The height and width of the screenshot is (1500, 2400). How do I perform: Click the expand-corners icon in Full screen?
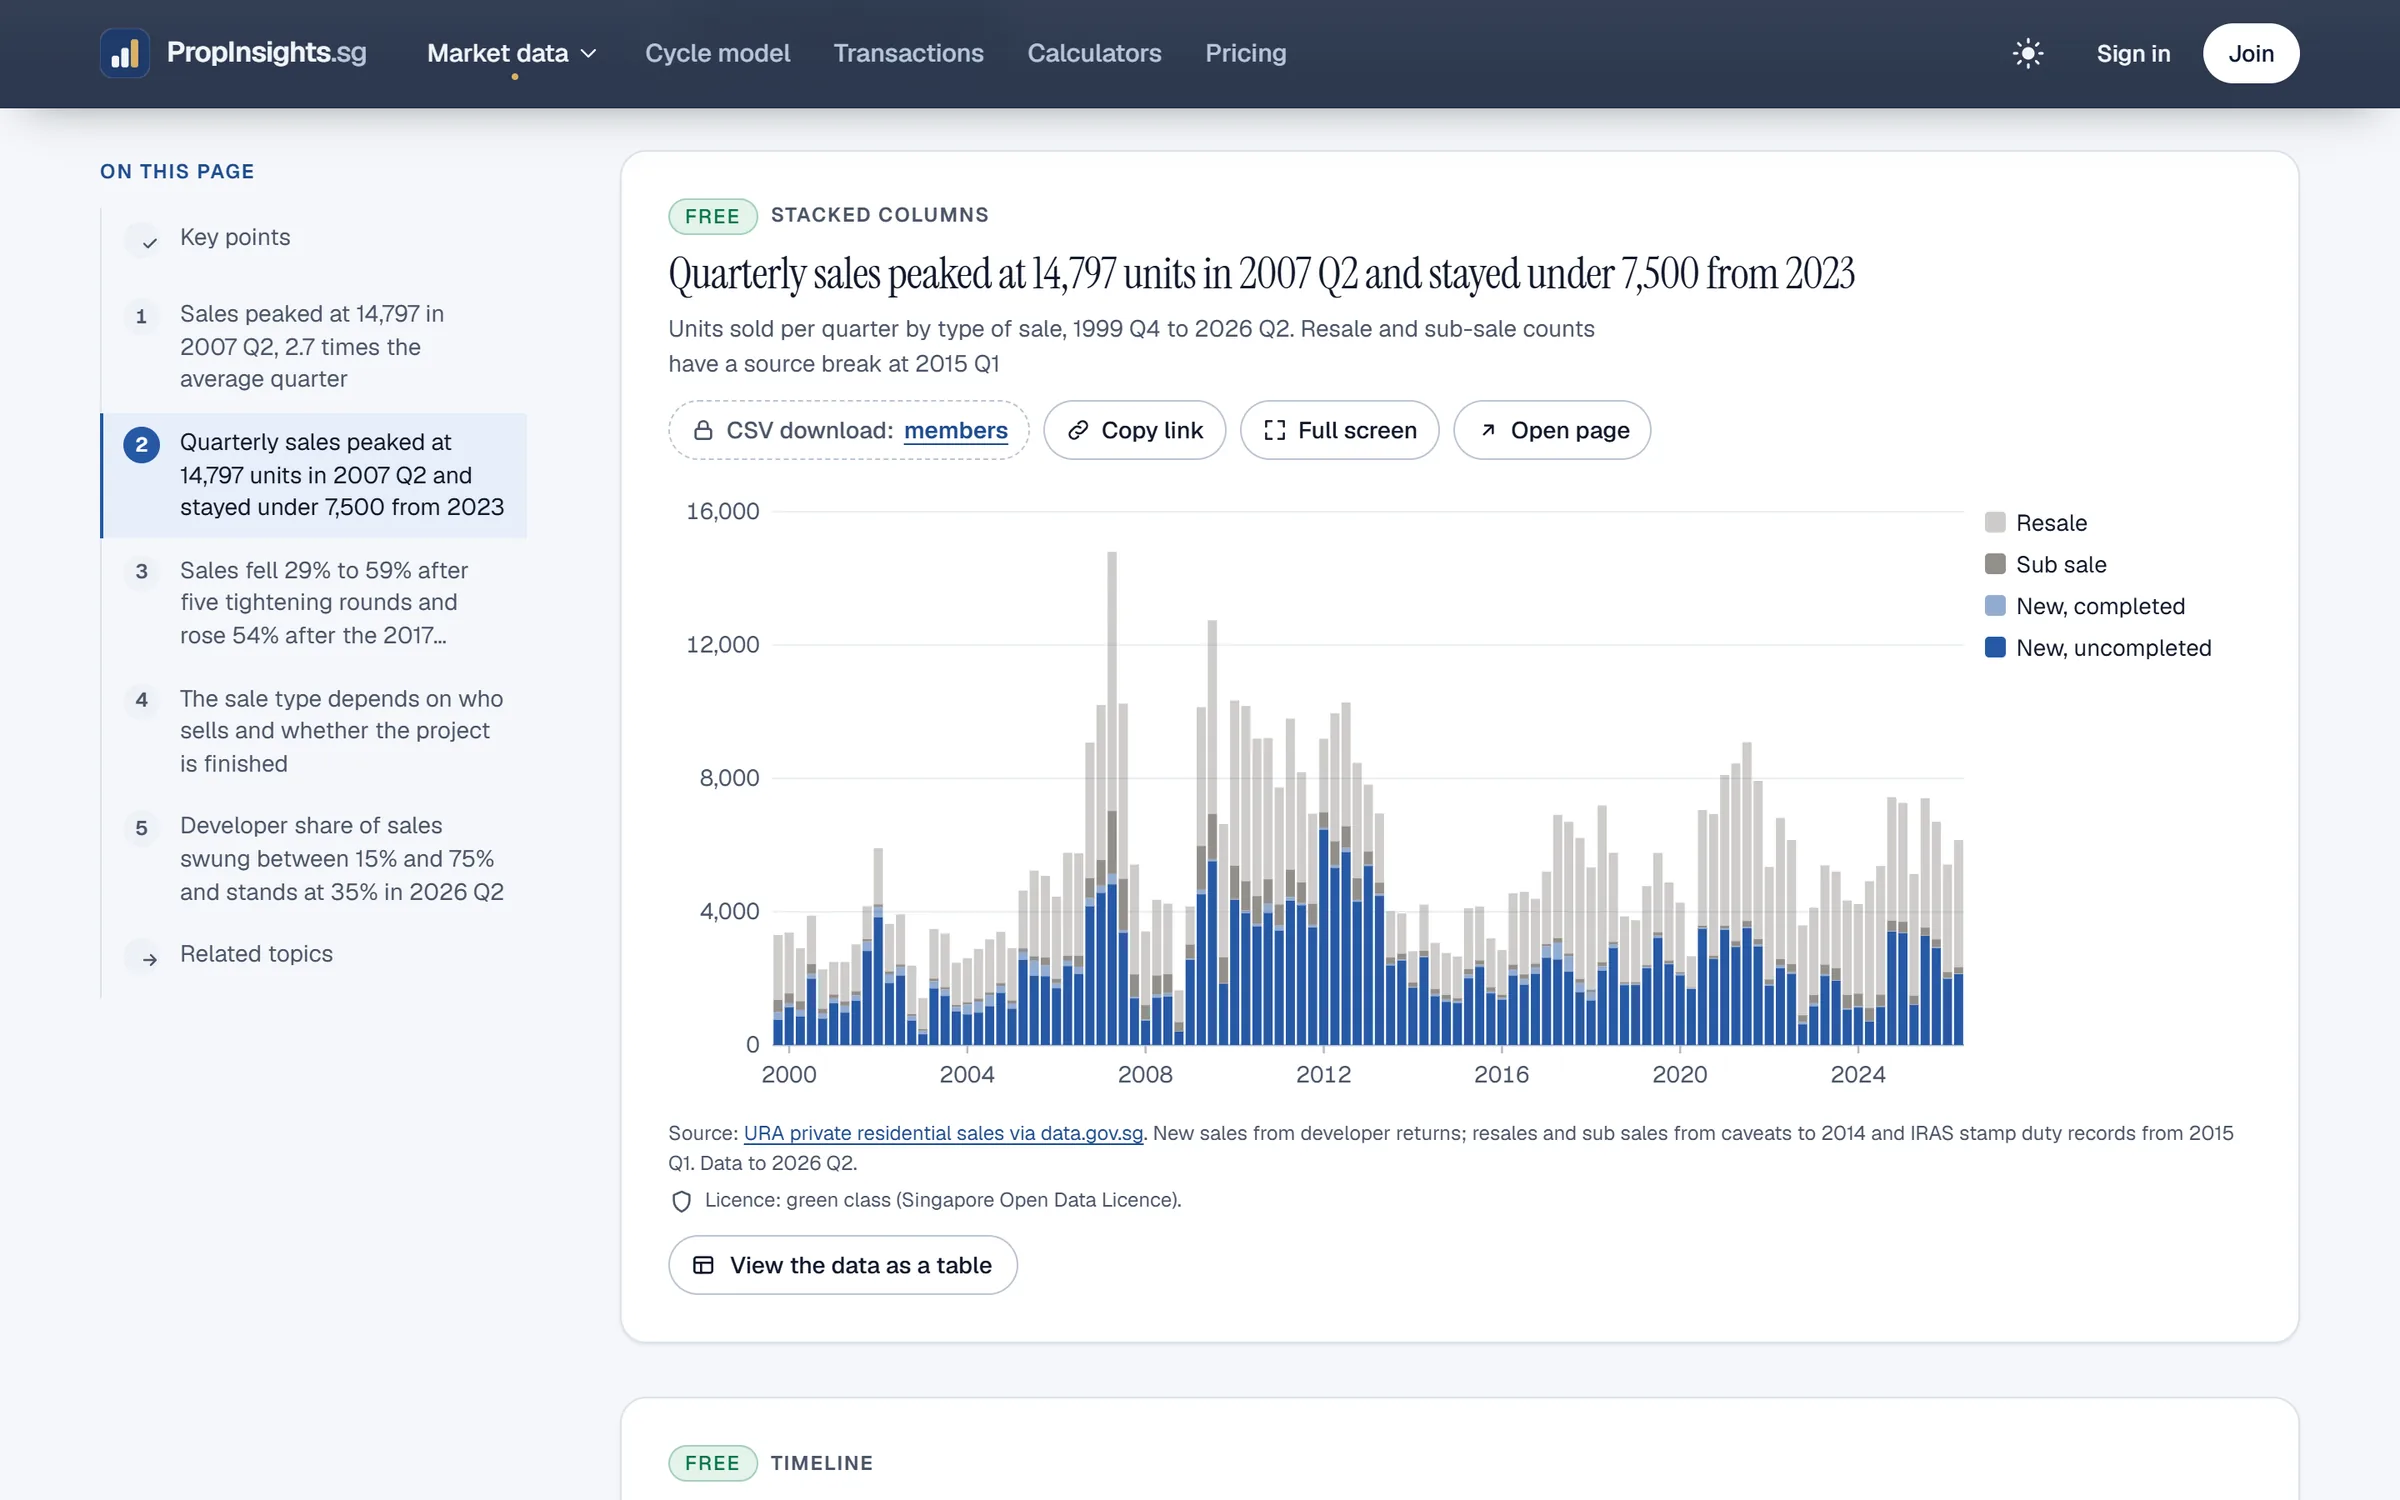pyautogui.click(x=1274, y=430)
